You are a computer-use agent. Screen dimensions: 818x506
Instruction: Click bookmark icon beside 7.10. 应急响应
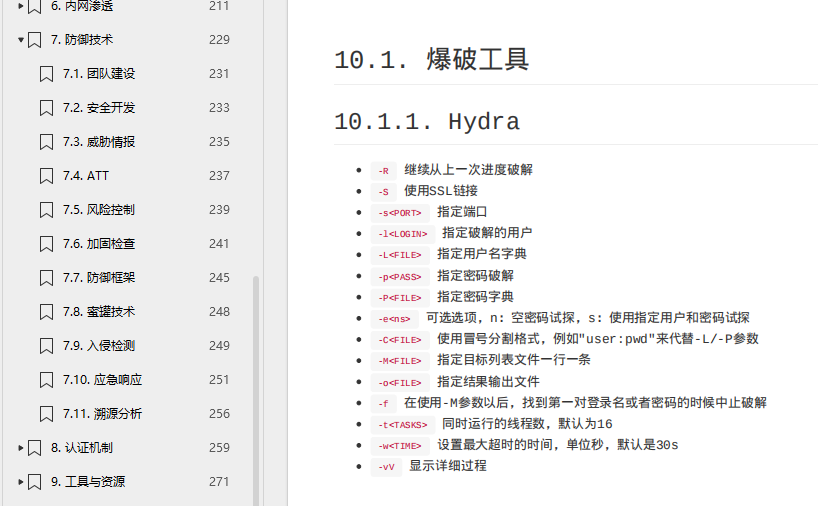click(x=46, y=380)
